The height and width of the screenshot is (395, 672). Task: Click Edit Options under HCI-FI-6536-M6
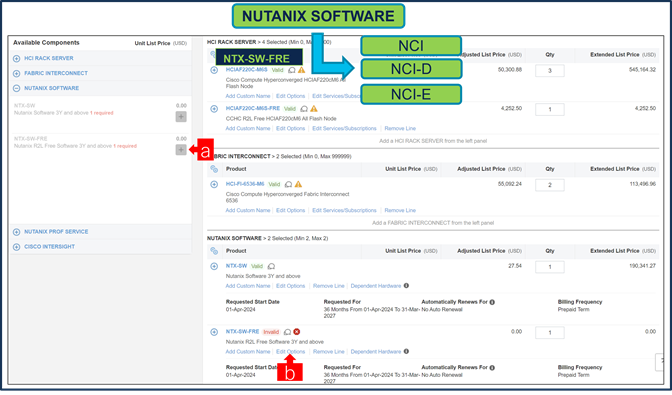click(291, 210)
